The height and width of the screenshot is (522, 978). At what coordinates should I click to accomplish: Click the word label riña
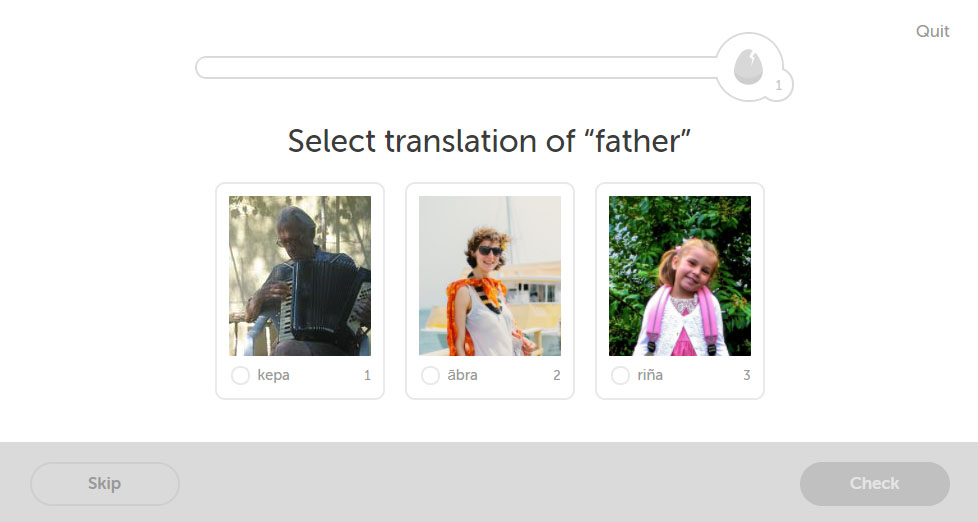click(x=650, y=376)
